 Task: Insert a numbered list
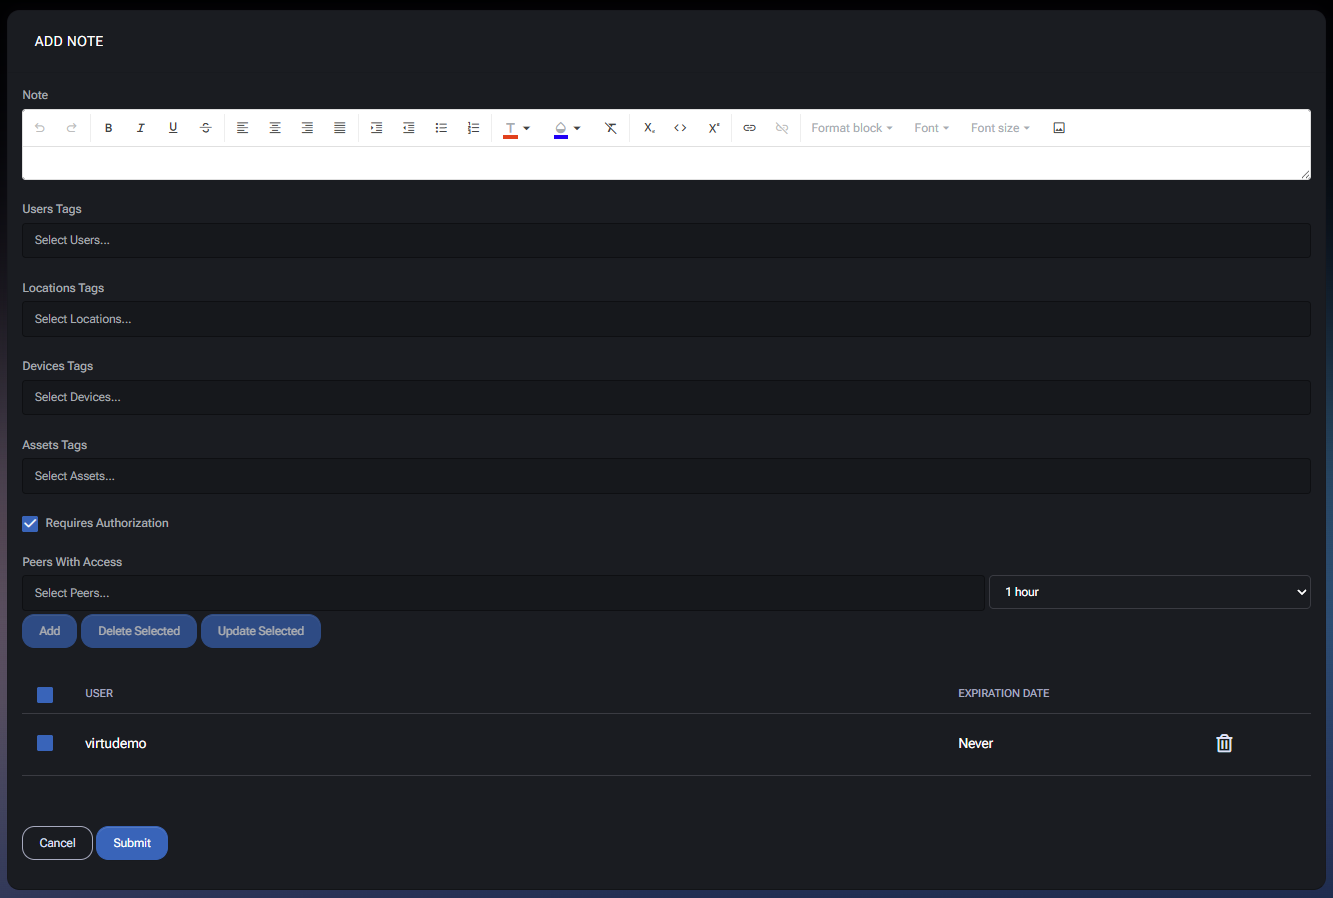click(473, 128)
